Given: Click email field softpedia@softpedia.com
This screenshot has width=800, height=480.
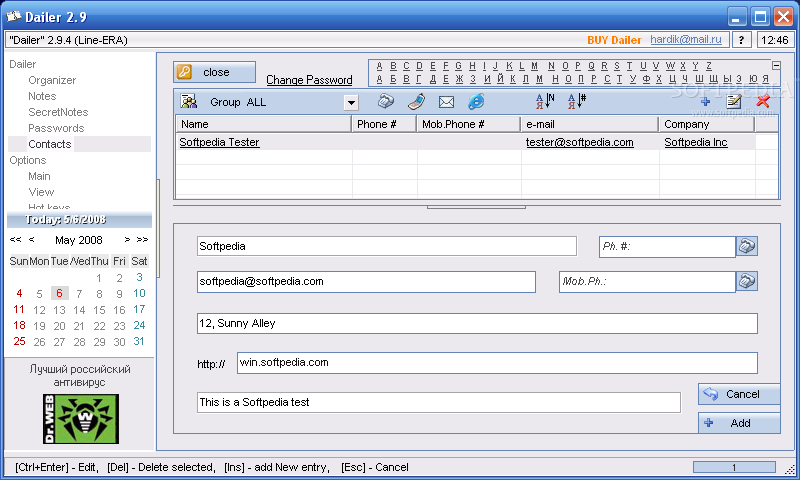Looking at the screenshot, I should point(366,282).
